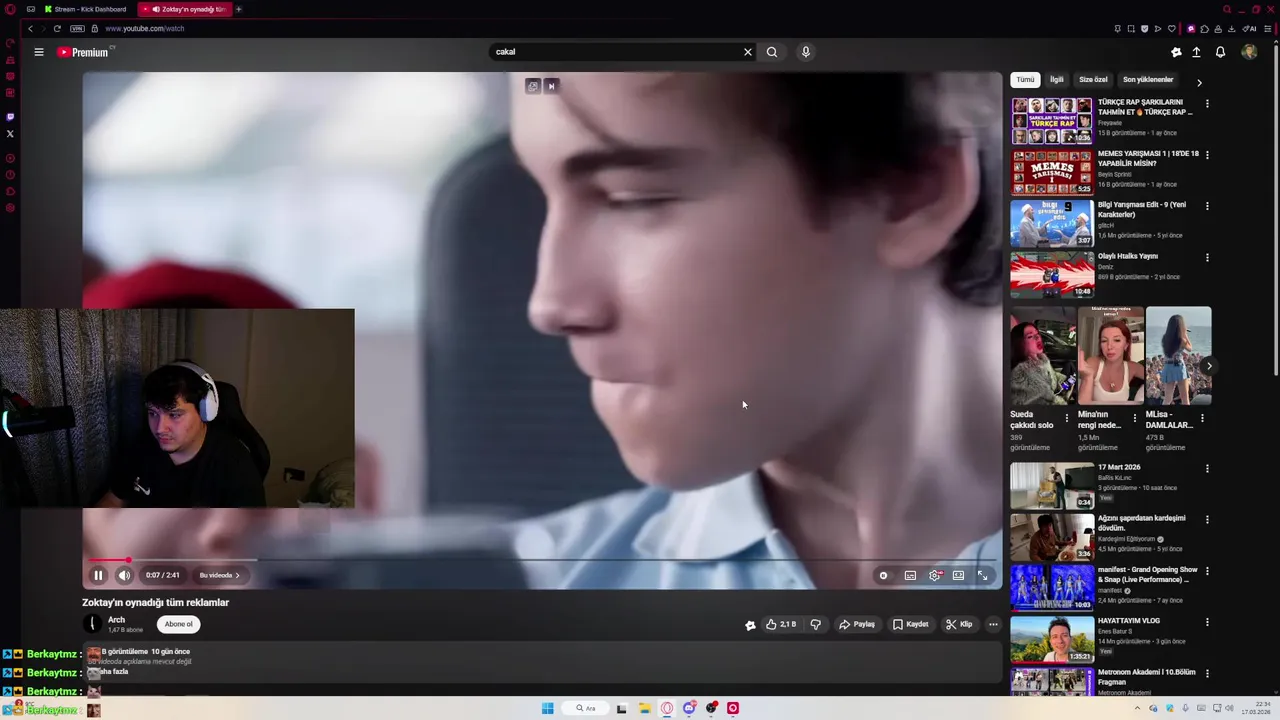Open options for 'MEMES YARIŞMASI' video

point(1207,155)
